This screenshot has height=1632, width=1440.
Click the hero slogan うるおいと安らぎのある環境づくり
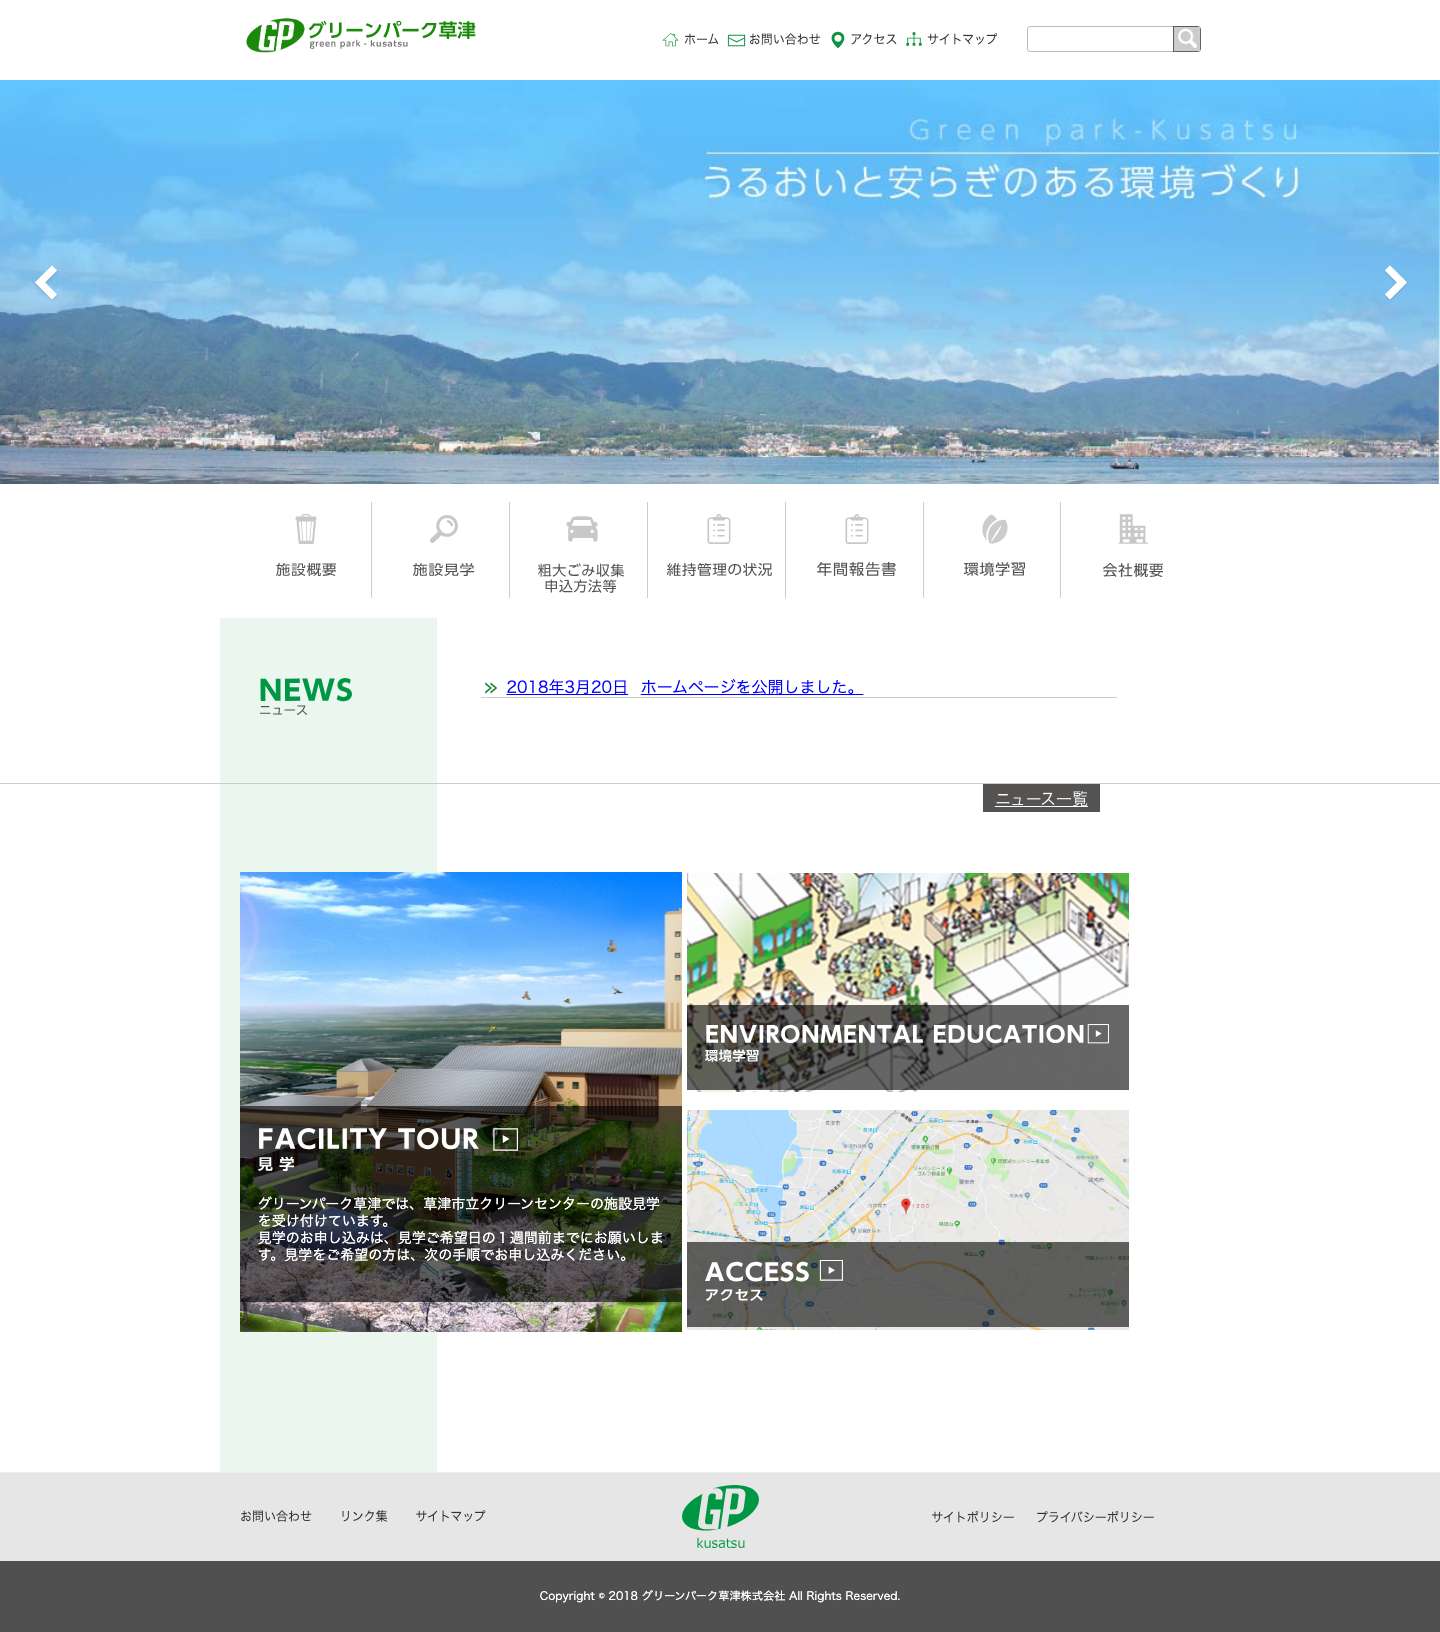[1002, 182]
